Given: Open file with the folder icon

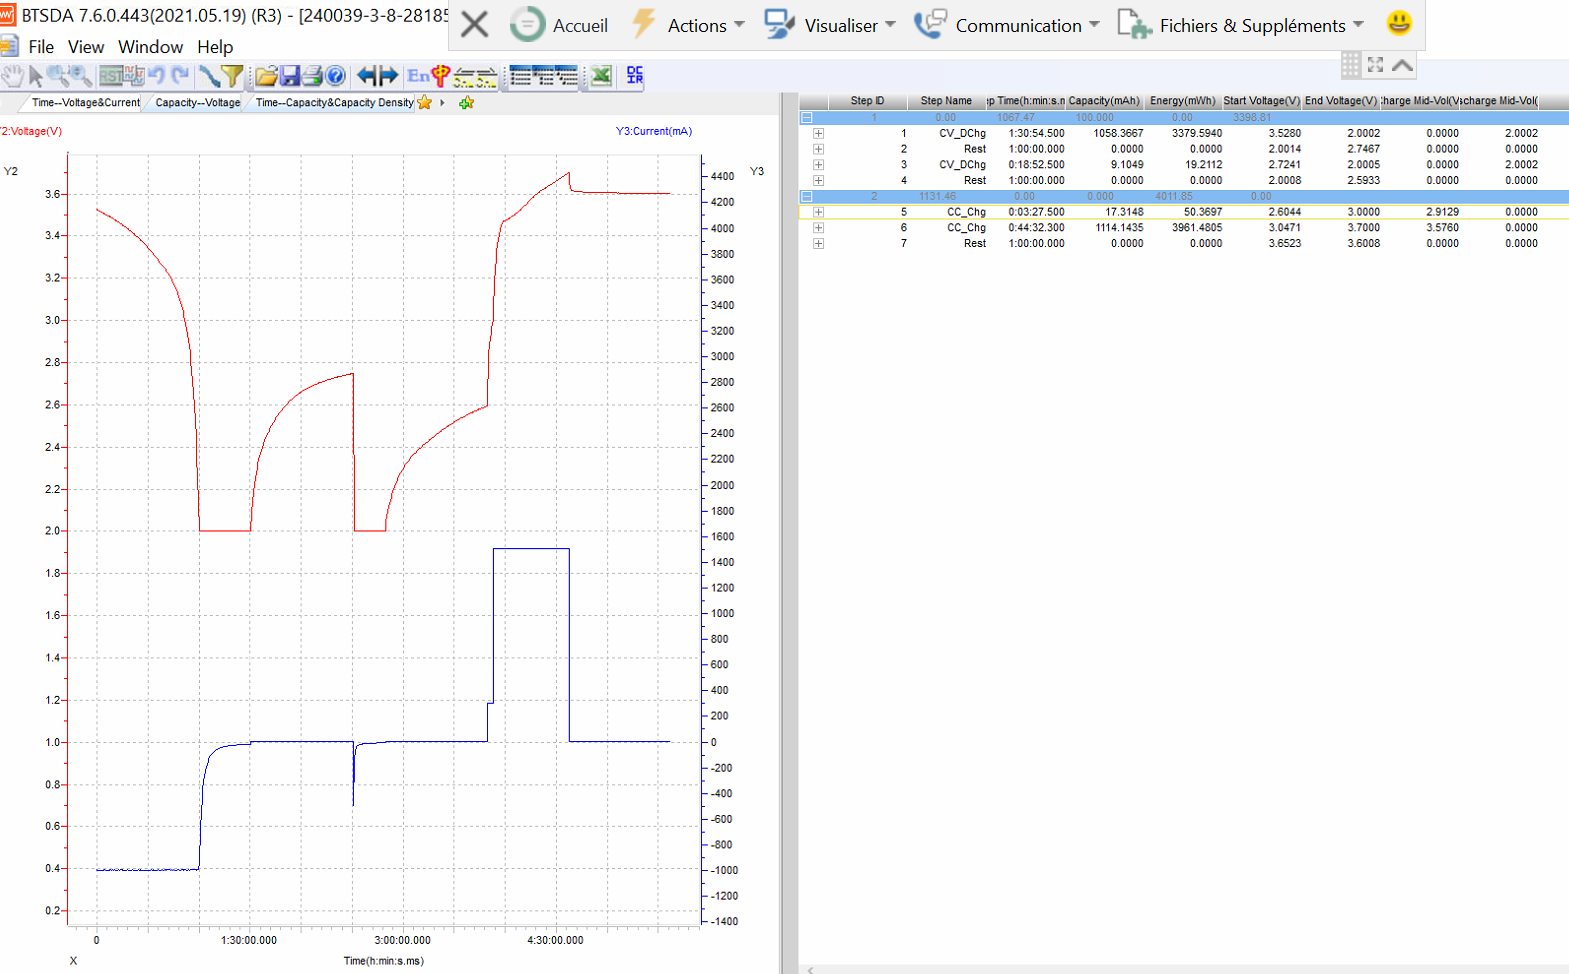Looking at the screenshot, I should click(266, 76).
